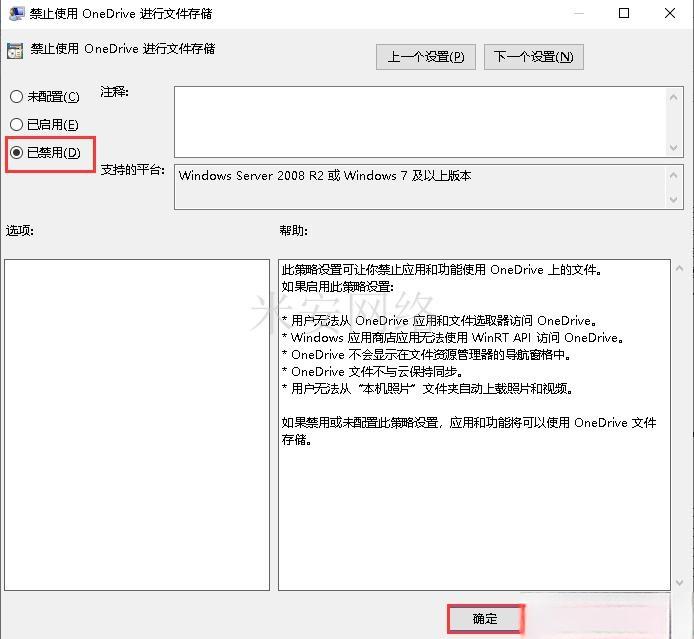The image size is (694, 639).
Task: Click the first help line 此策略设置可让你禁止应用
Action: click(442, 269)
